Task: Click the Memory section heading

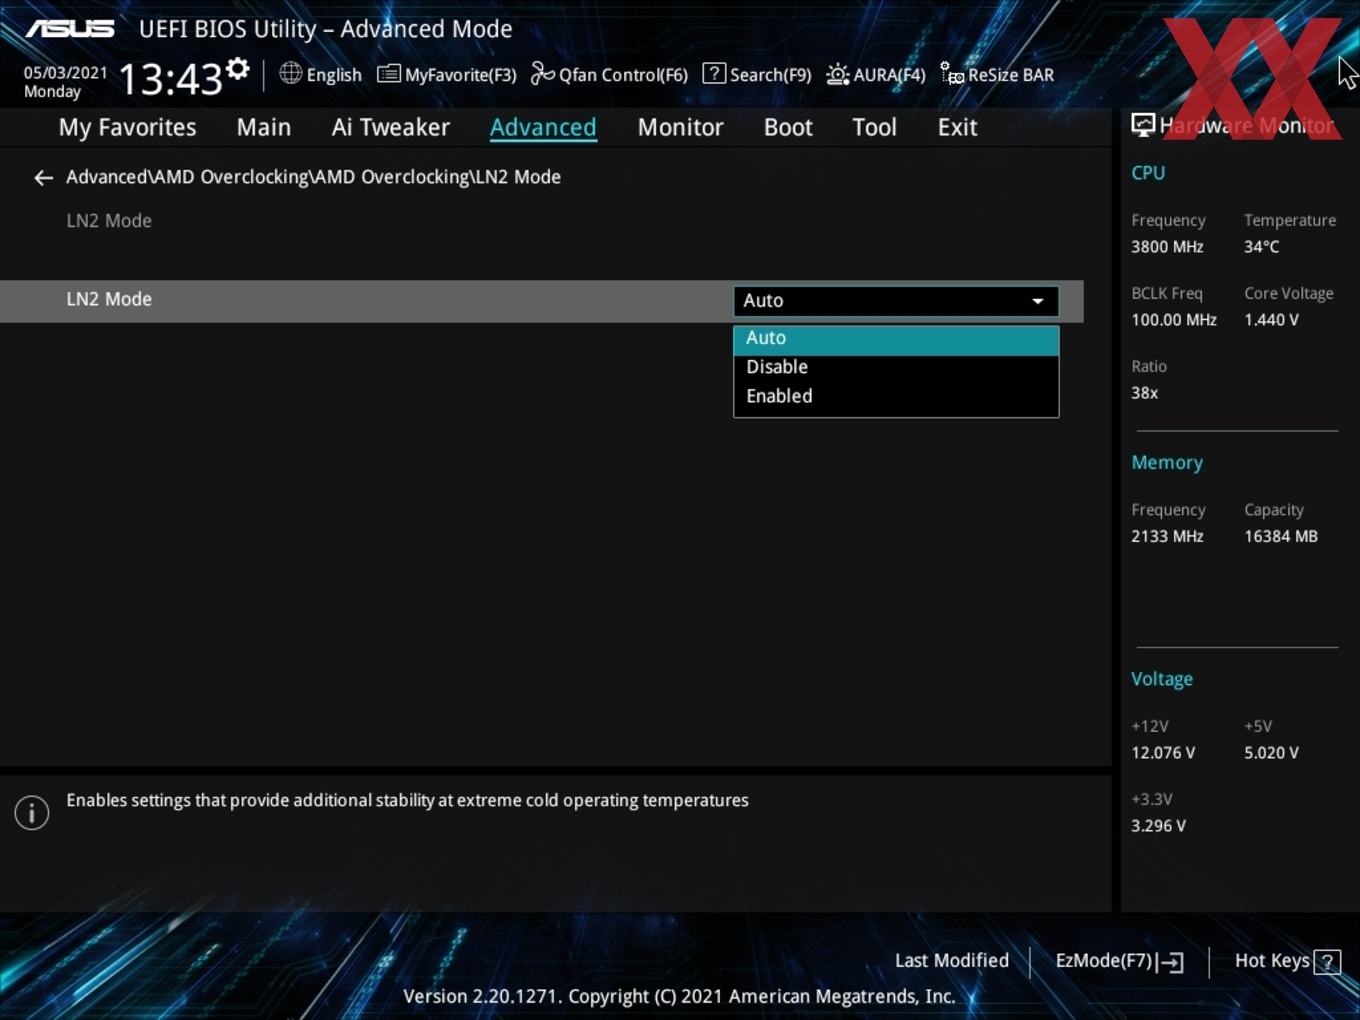Action: point(1167,463)
